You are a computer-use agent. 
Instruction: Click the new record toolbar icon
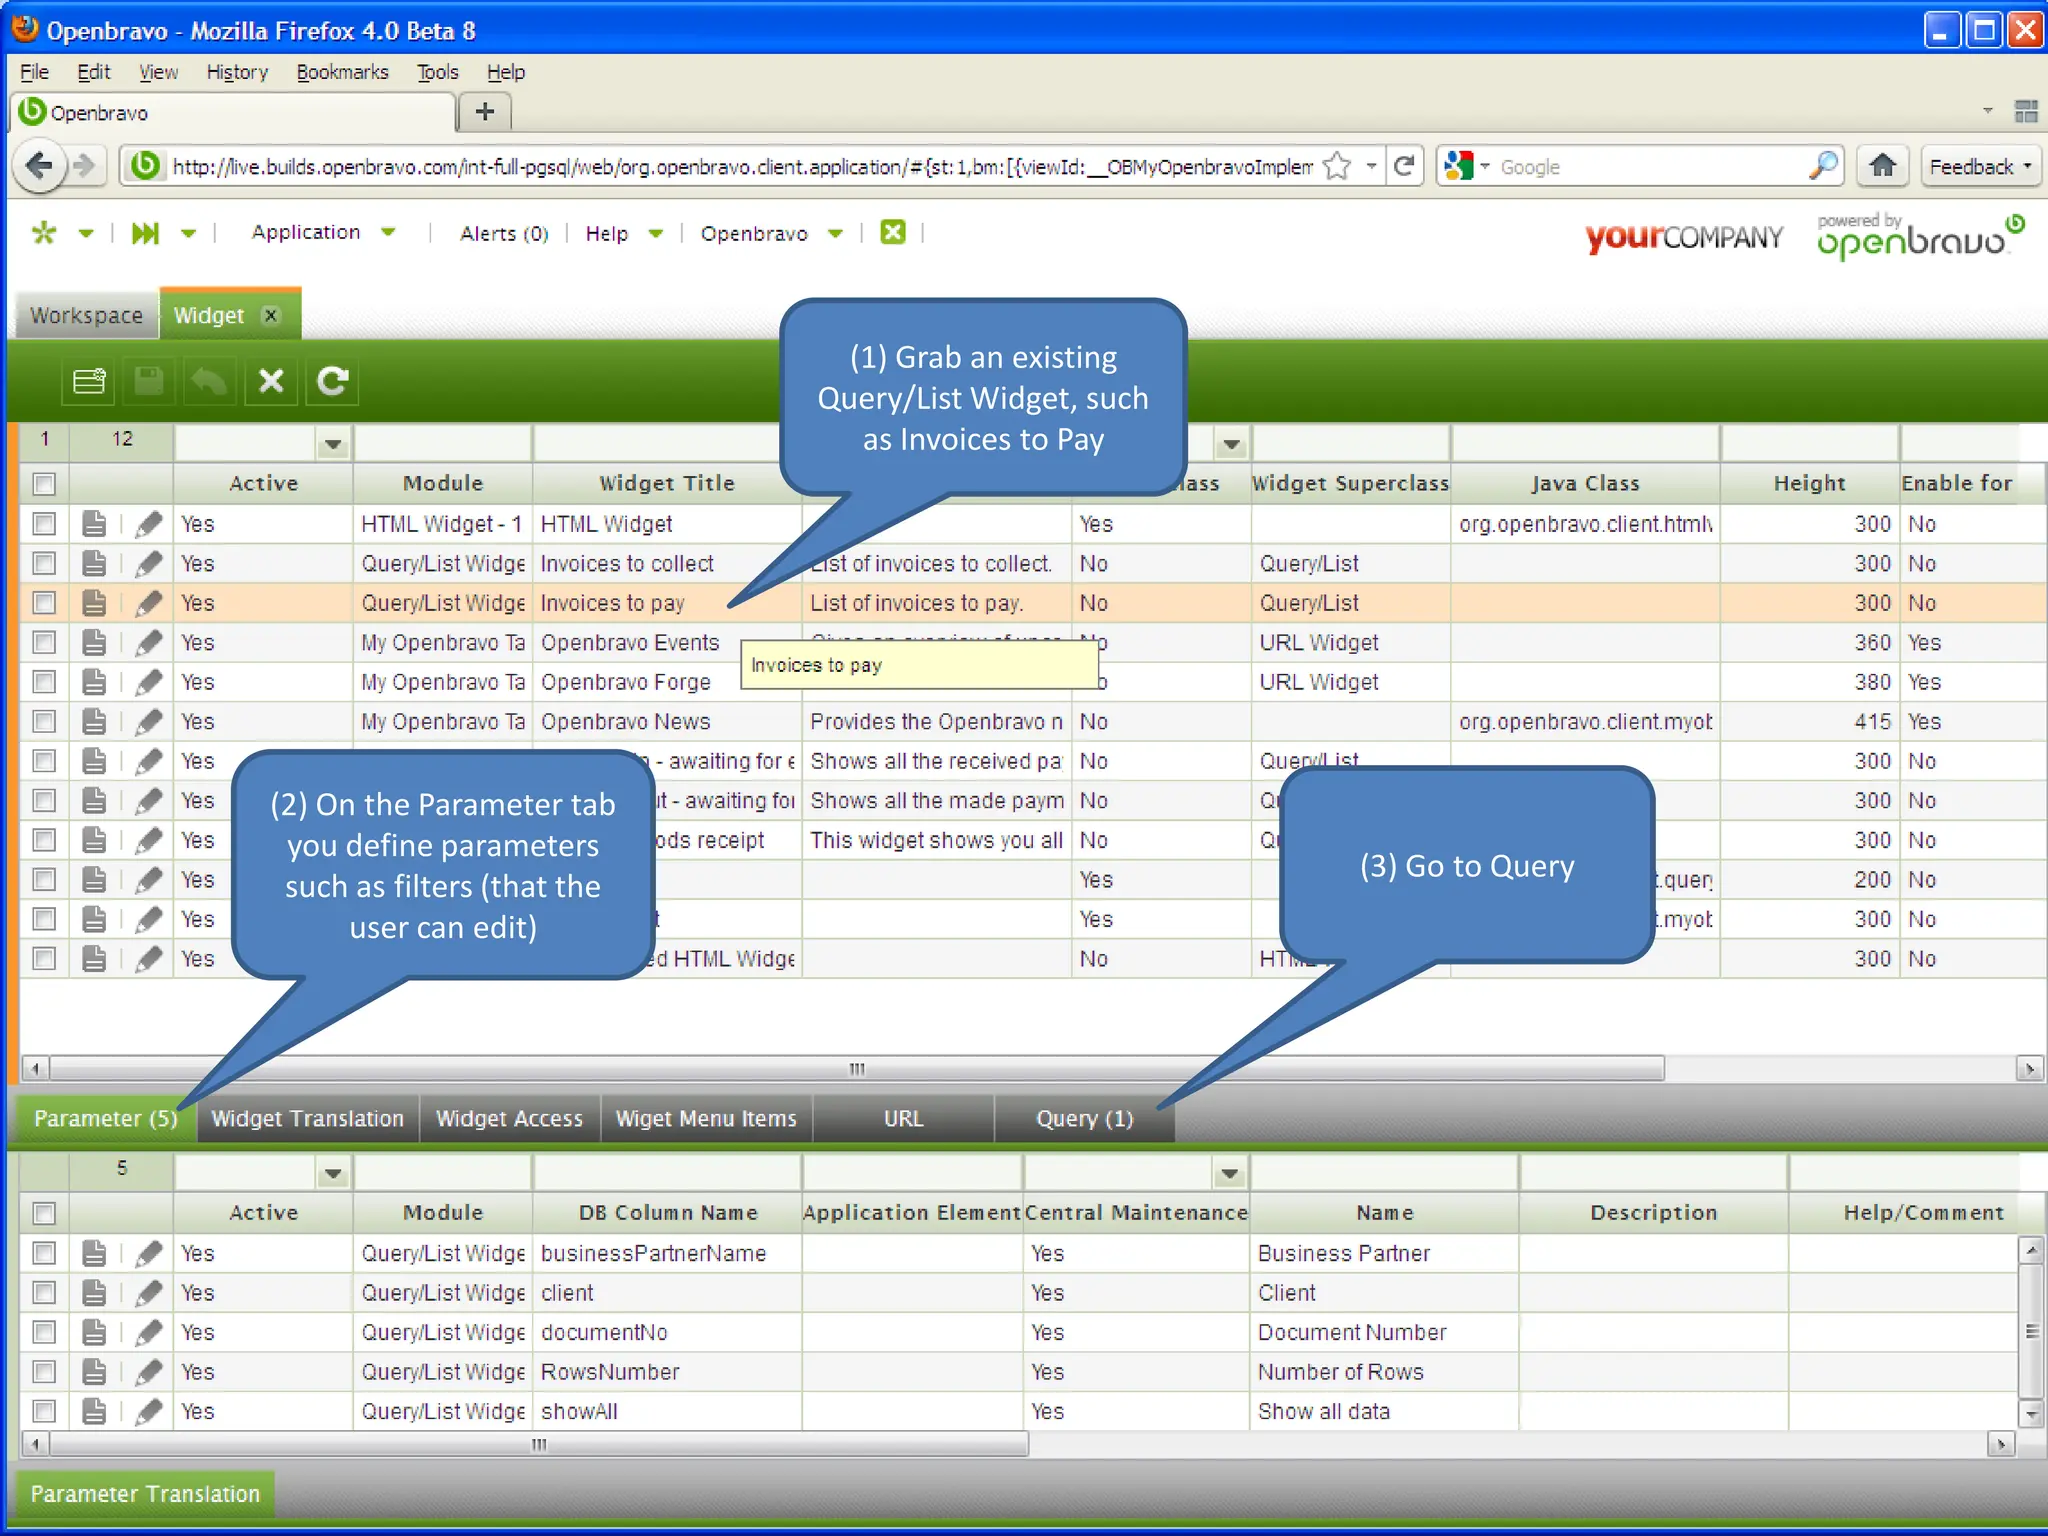tap(89, 381)
